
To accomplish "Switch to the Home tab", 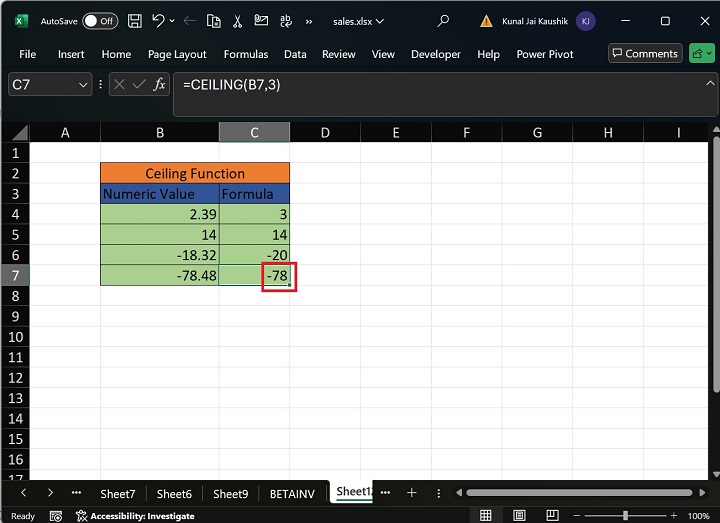I will coord(116,54).
